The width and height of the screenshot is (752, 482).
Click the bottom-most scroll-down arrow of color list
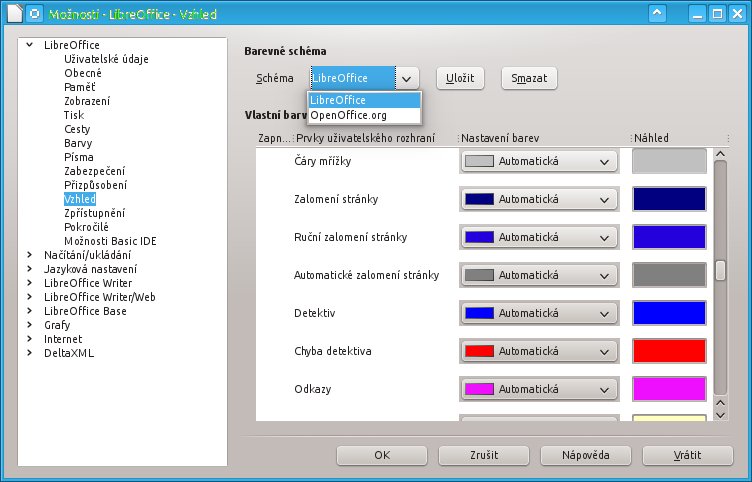pos(720,415)
